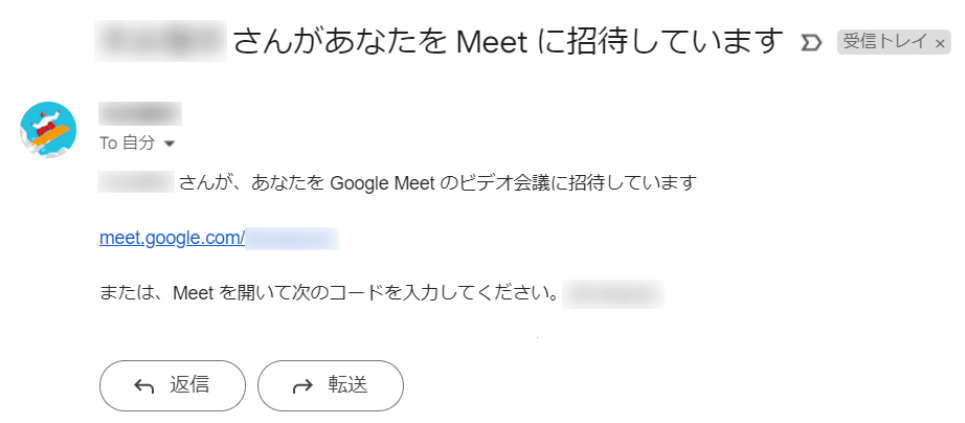Click the curved reply arrow icon
This screenshot has height=423, width=965.
(x=143, y=387)
